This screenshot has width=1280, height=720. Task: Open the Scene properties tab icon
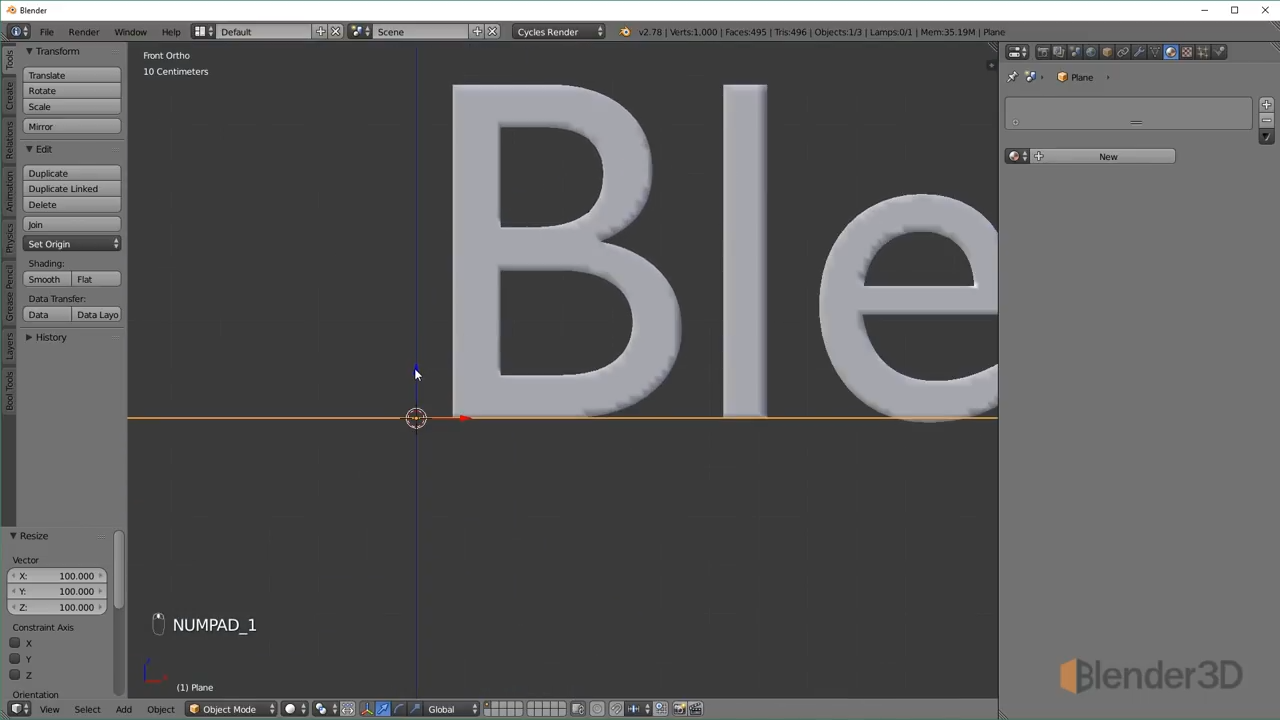(x=1075, y=52)
